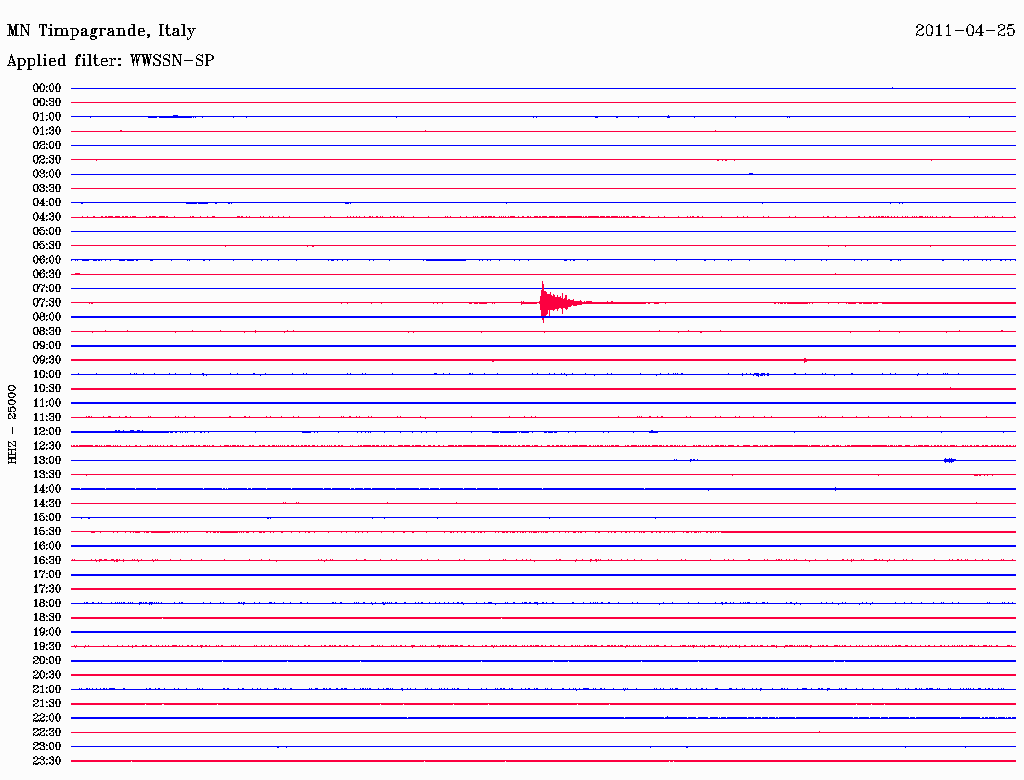The height and width of the screenshot is (780, 1024).
Task: Click the 04:00 time label
Action: tap(47, 203)
